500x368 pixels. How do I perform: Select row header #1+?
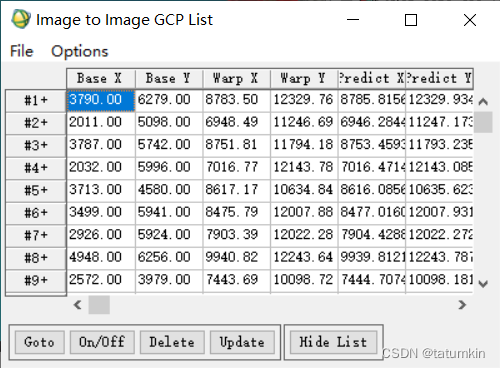pos(36,100)
